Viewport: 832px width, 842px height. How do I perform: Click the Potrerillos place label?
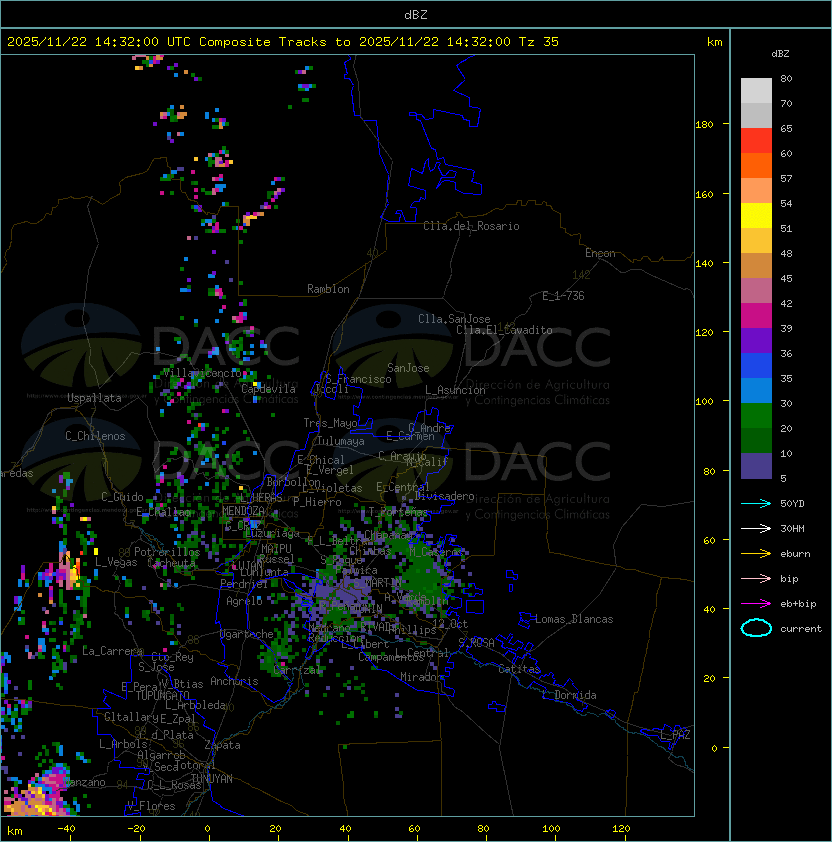pyautogui.click(x=167, y=552)
